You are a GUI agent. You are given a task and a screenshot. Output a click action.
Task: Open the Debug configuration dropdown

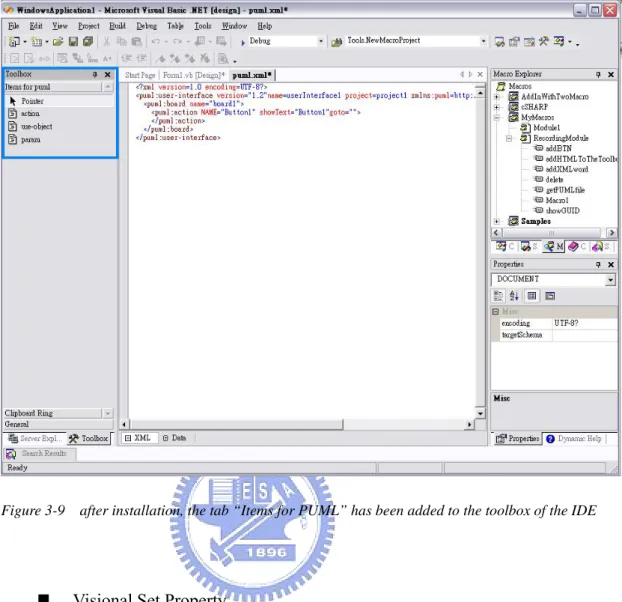tap(321, 41)
